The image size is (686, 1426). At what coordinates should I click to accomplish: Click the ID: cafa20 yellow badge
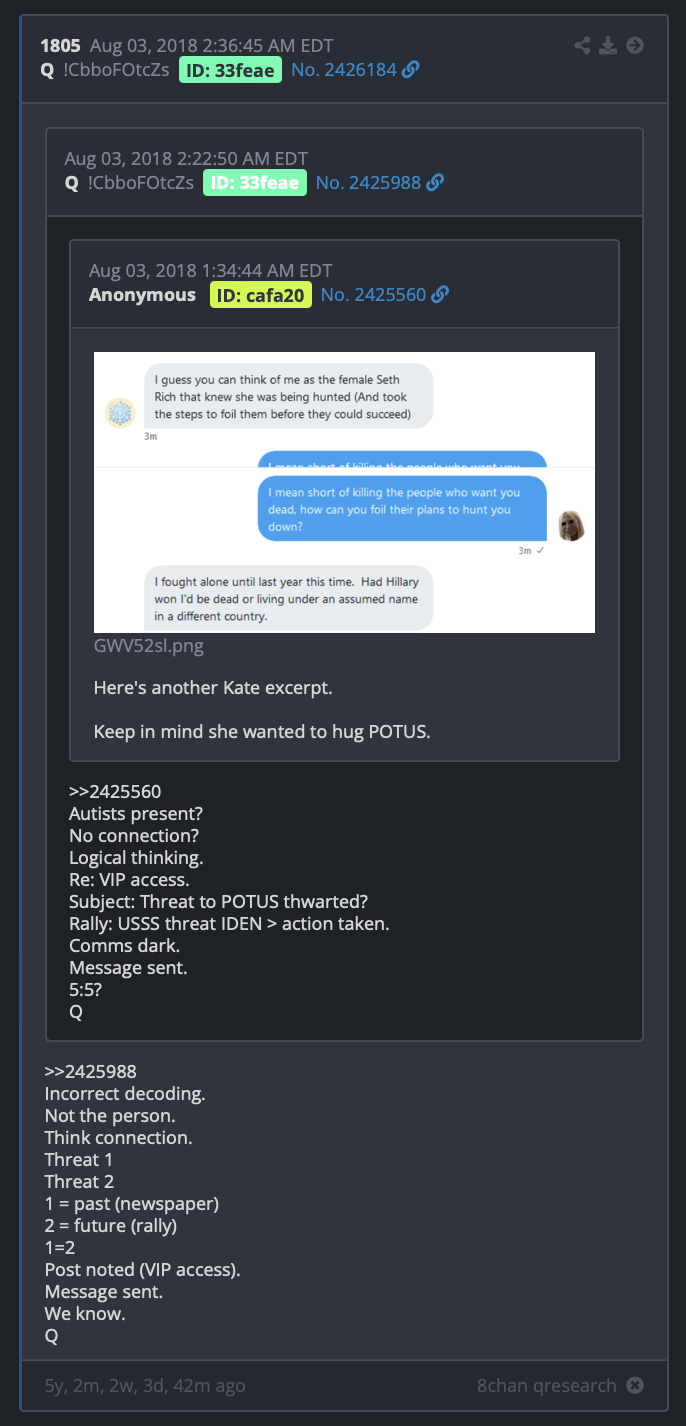[261, 295]
